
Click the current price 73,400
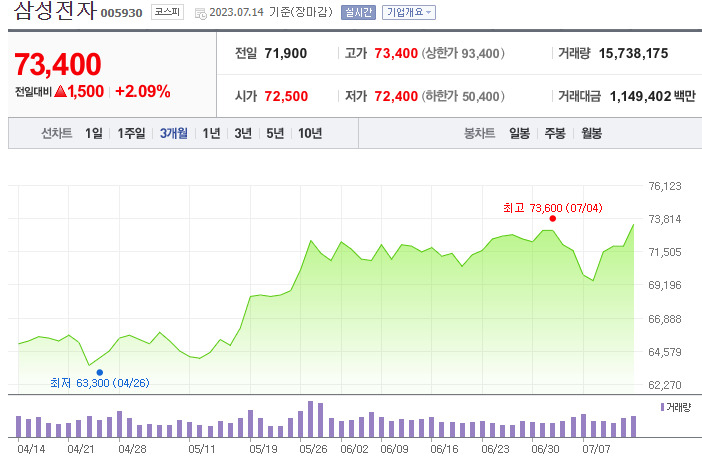click(58, 64)
